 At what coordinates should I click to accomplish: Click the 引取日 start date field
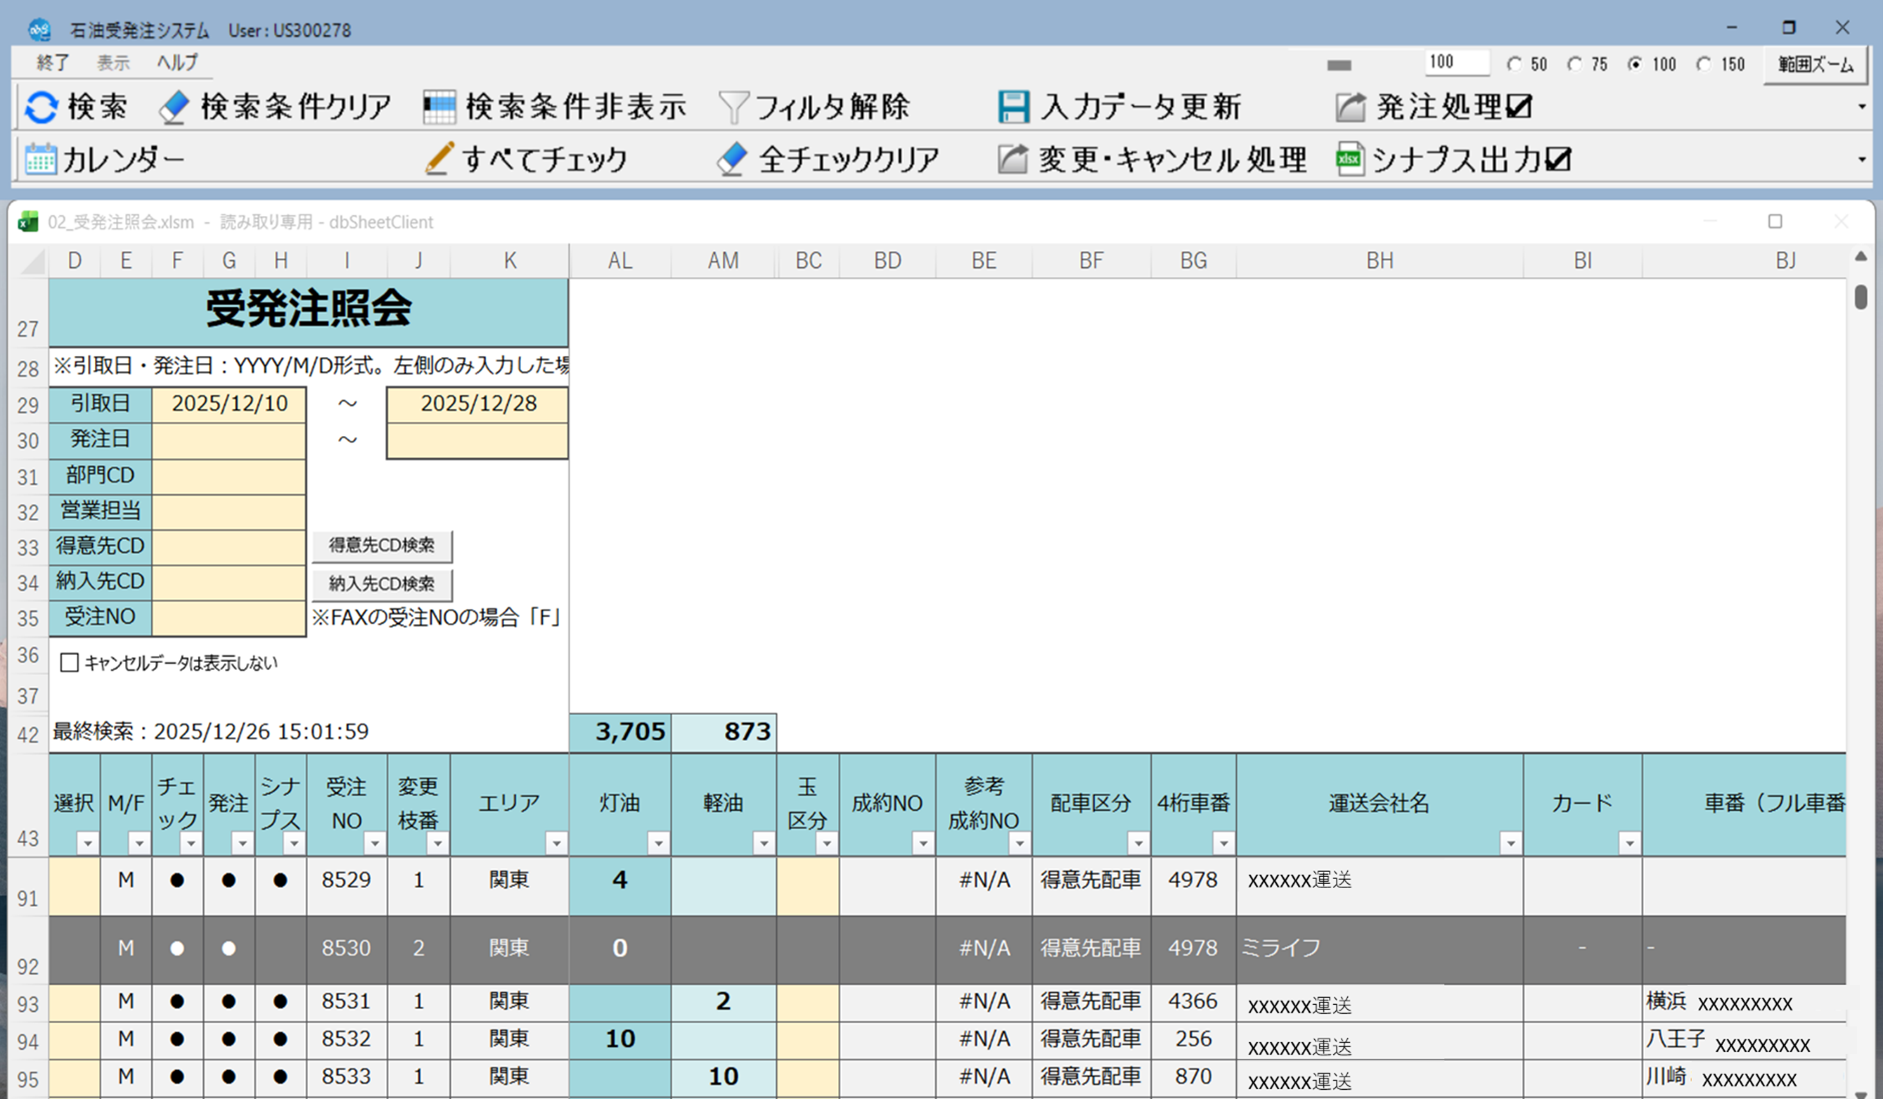click(229, 404)
